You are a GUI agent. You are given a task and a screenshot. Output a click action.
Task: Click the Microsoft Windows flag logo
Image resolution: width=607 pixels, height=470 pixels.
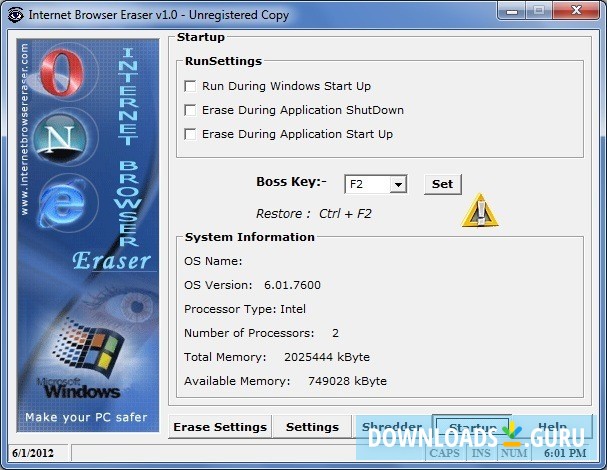88,350
